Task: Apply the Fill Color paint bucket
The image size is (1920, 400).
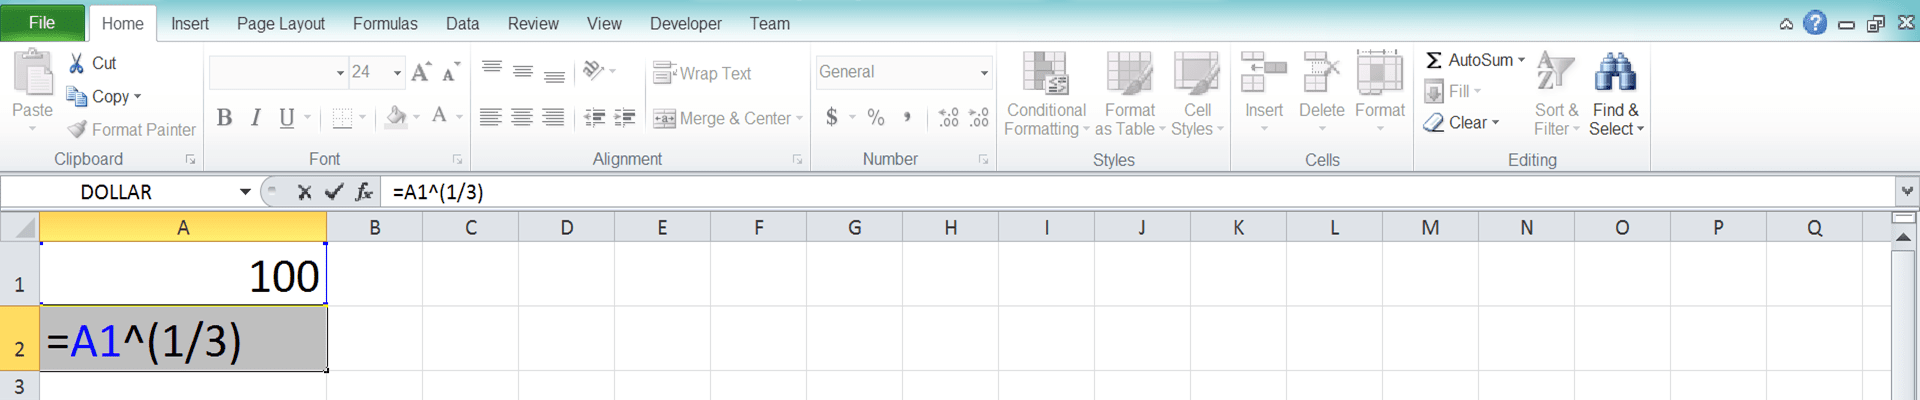Action: [397, 117]
